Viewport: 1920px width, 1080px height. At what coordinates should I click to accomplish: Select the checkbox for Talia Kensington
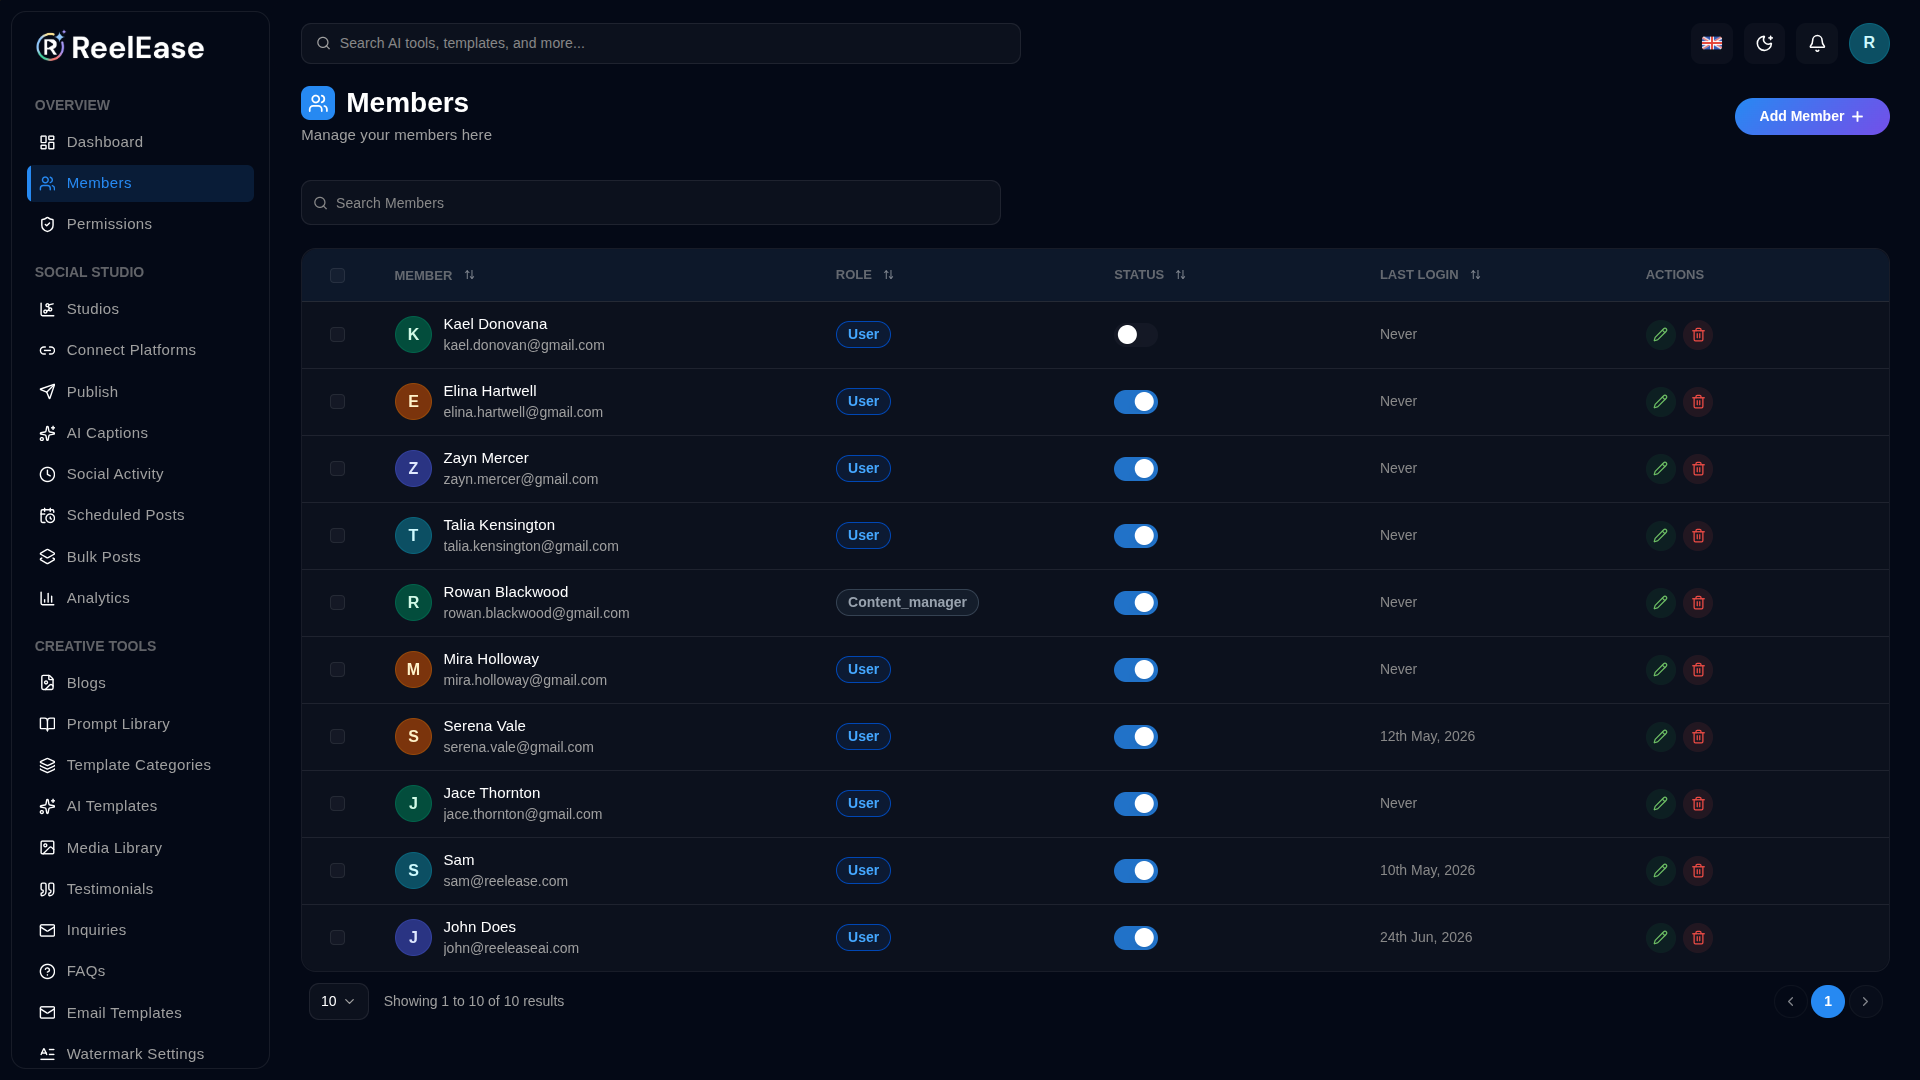(x=337, y=536)
